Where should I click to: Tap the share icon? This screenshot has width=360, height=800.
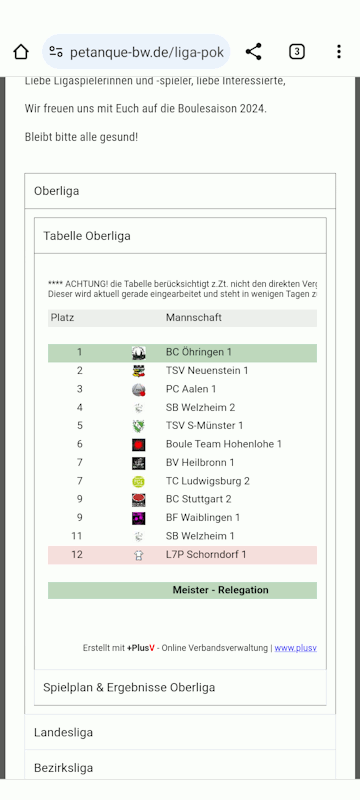[x=253, y=52]
